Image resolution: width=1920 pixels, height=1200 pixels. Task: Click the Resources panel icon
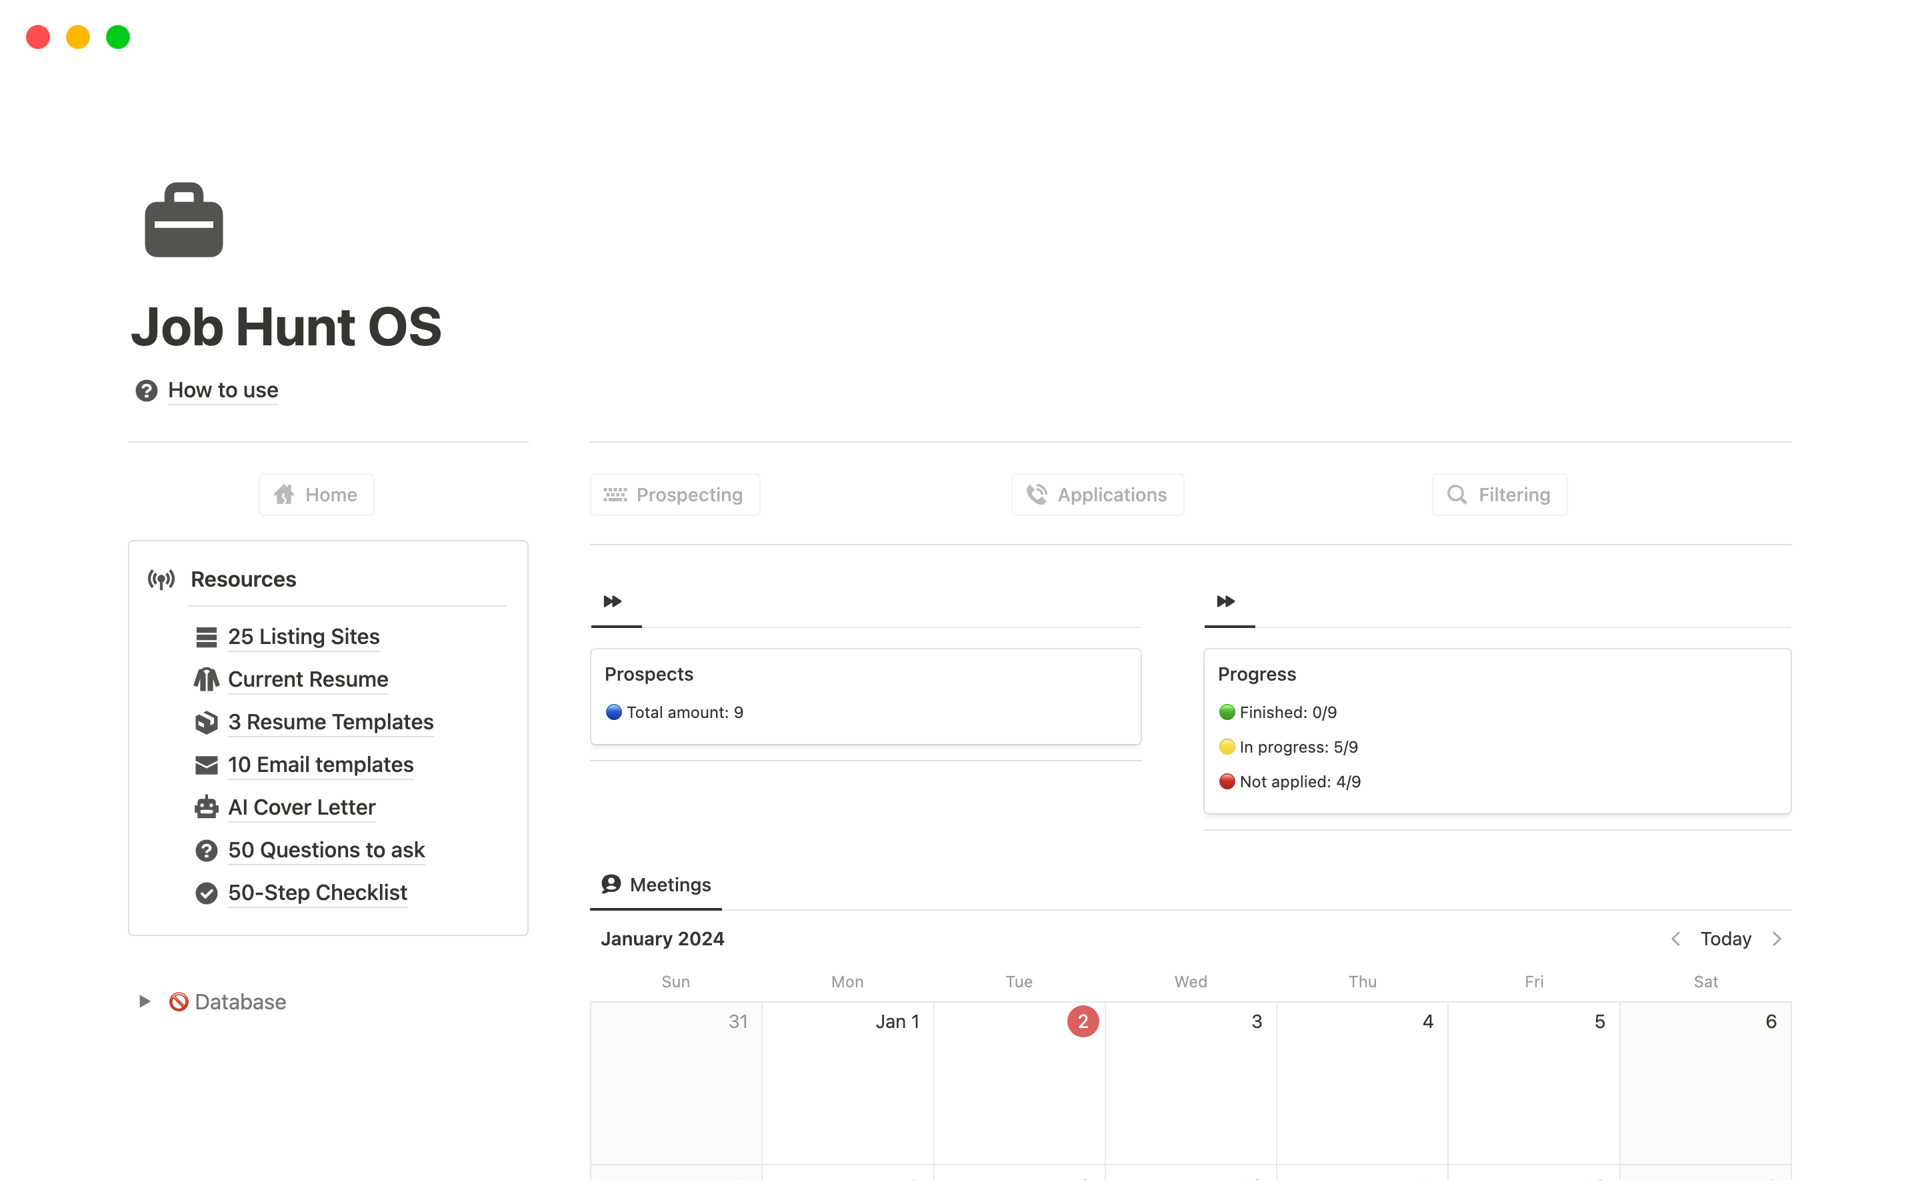162,579
